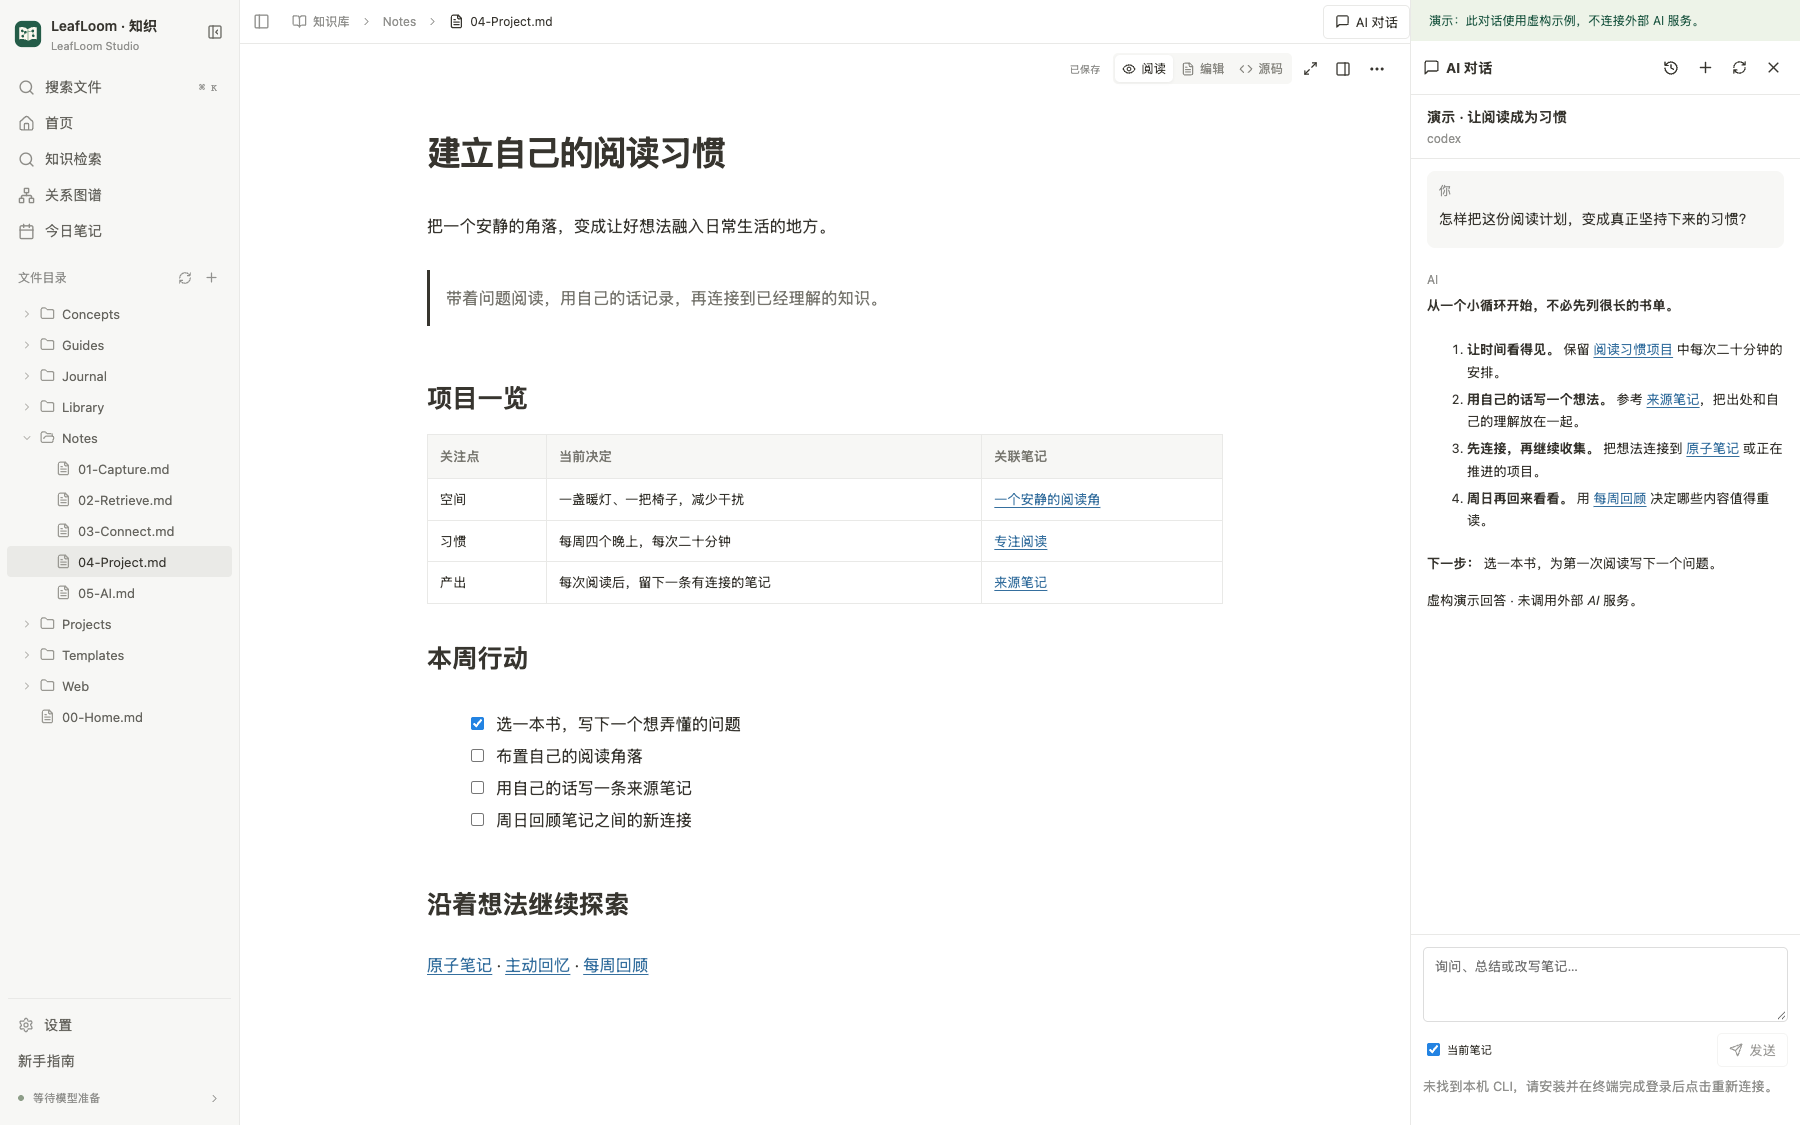
Task: Click the 发送 send button
Action: 1752,1050
